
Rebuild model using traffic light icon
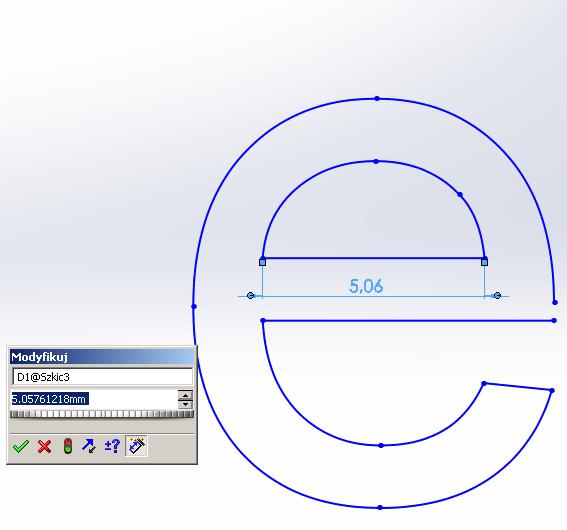click(x=68, y=446)
